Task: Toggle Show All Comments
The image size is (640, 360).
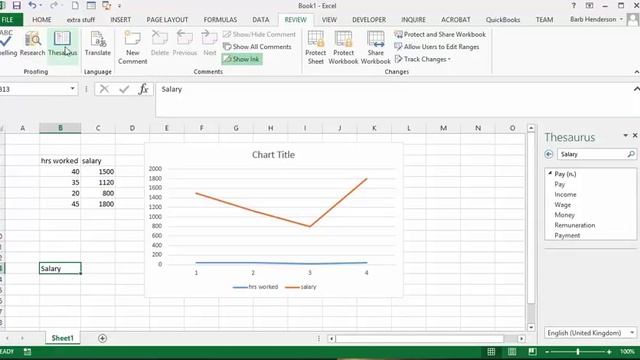Action: pyautogui.click(x=257, y=47)
